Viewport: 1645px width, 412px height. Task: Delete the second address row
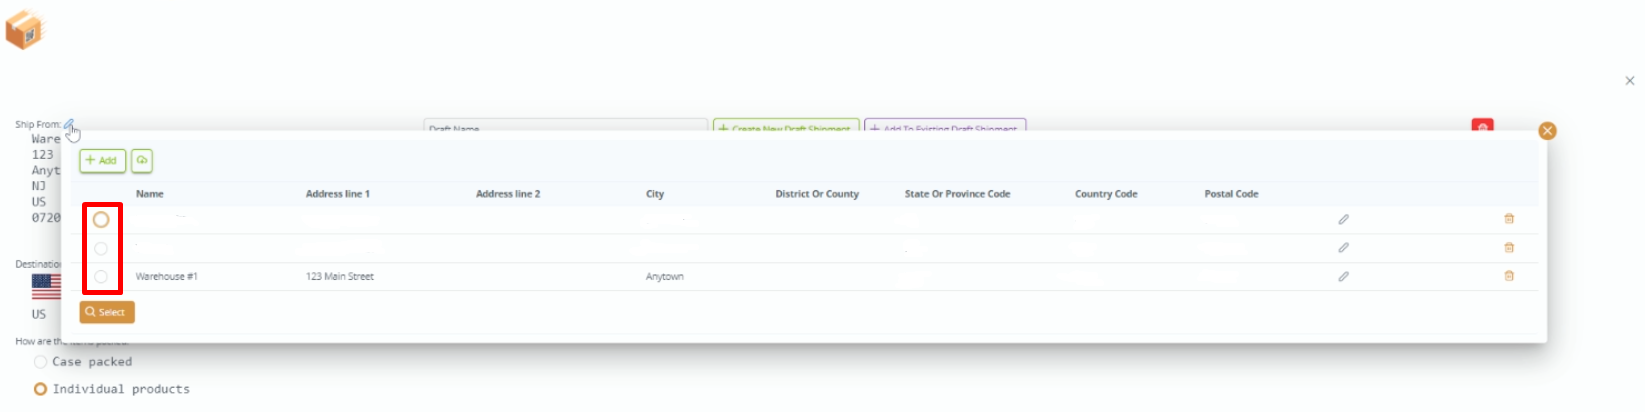point(1509,247)
